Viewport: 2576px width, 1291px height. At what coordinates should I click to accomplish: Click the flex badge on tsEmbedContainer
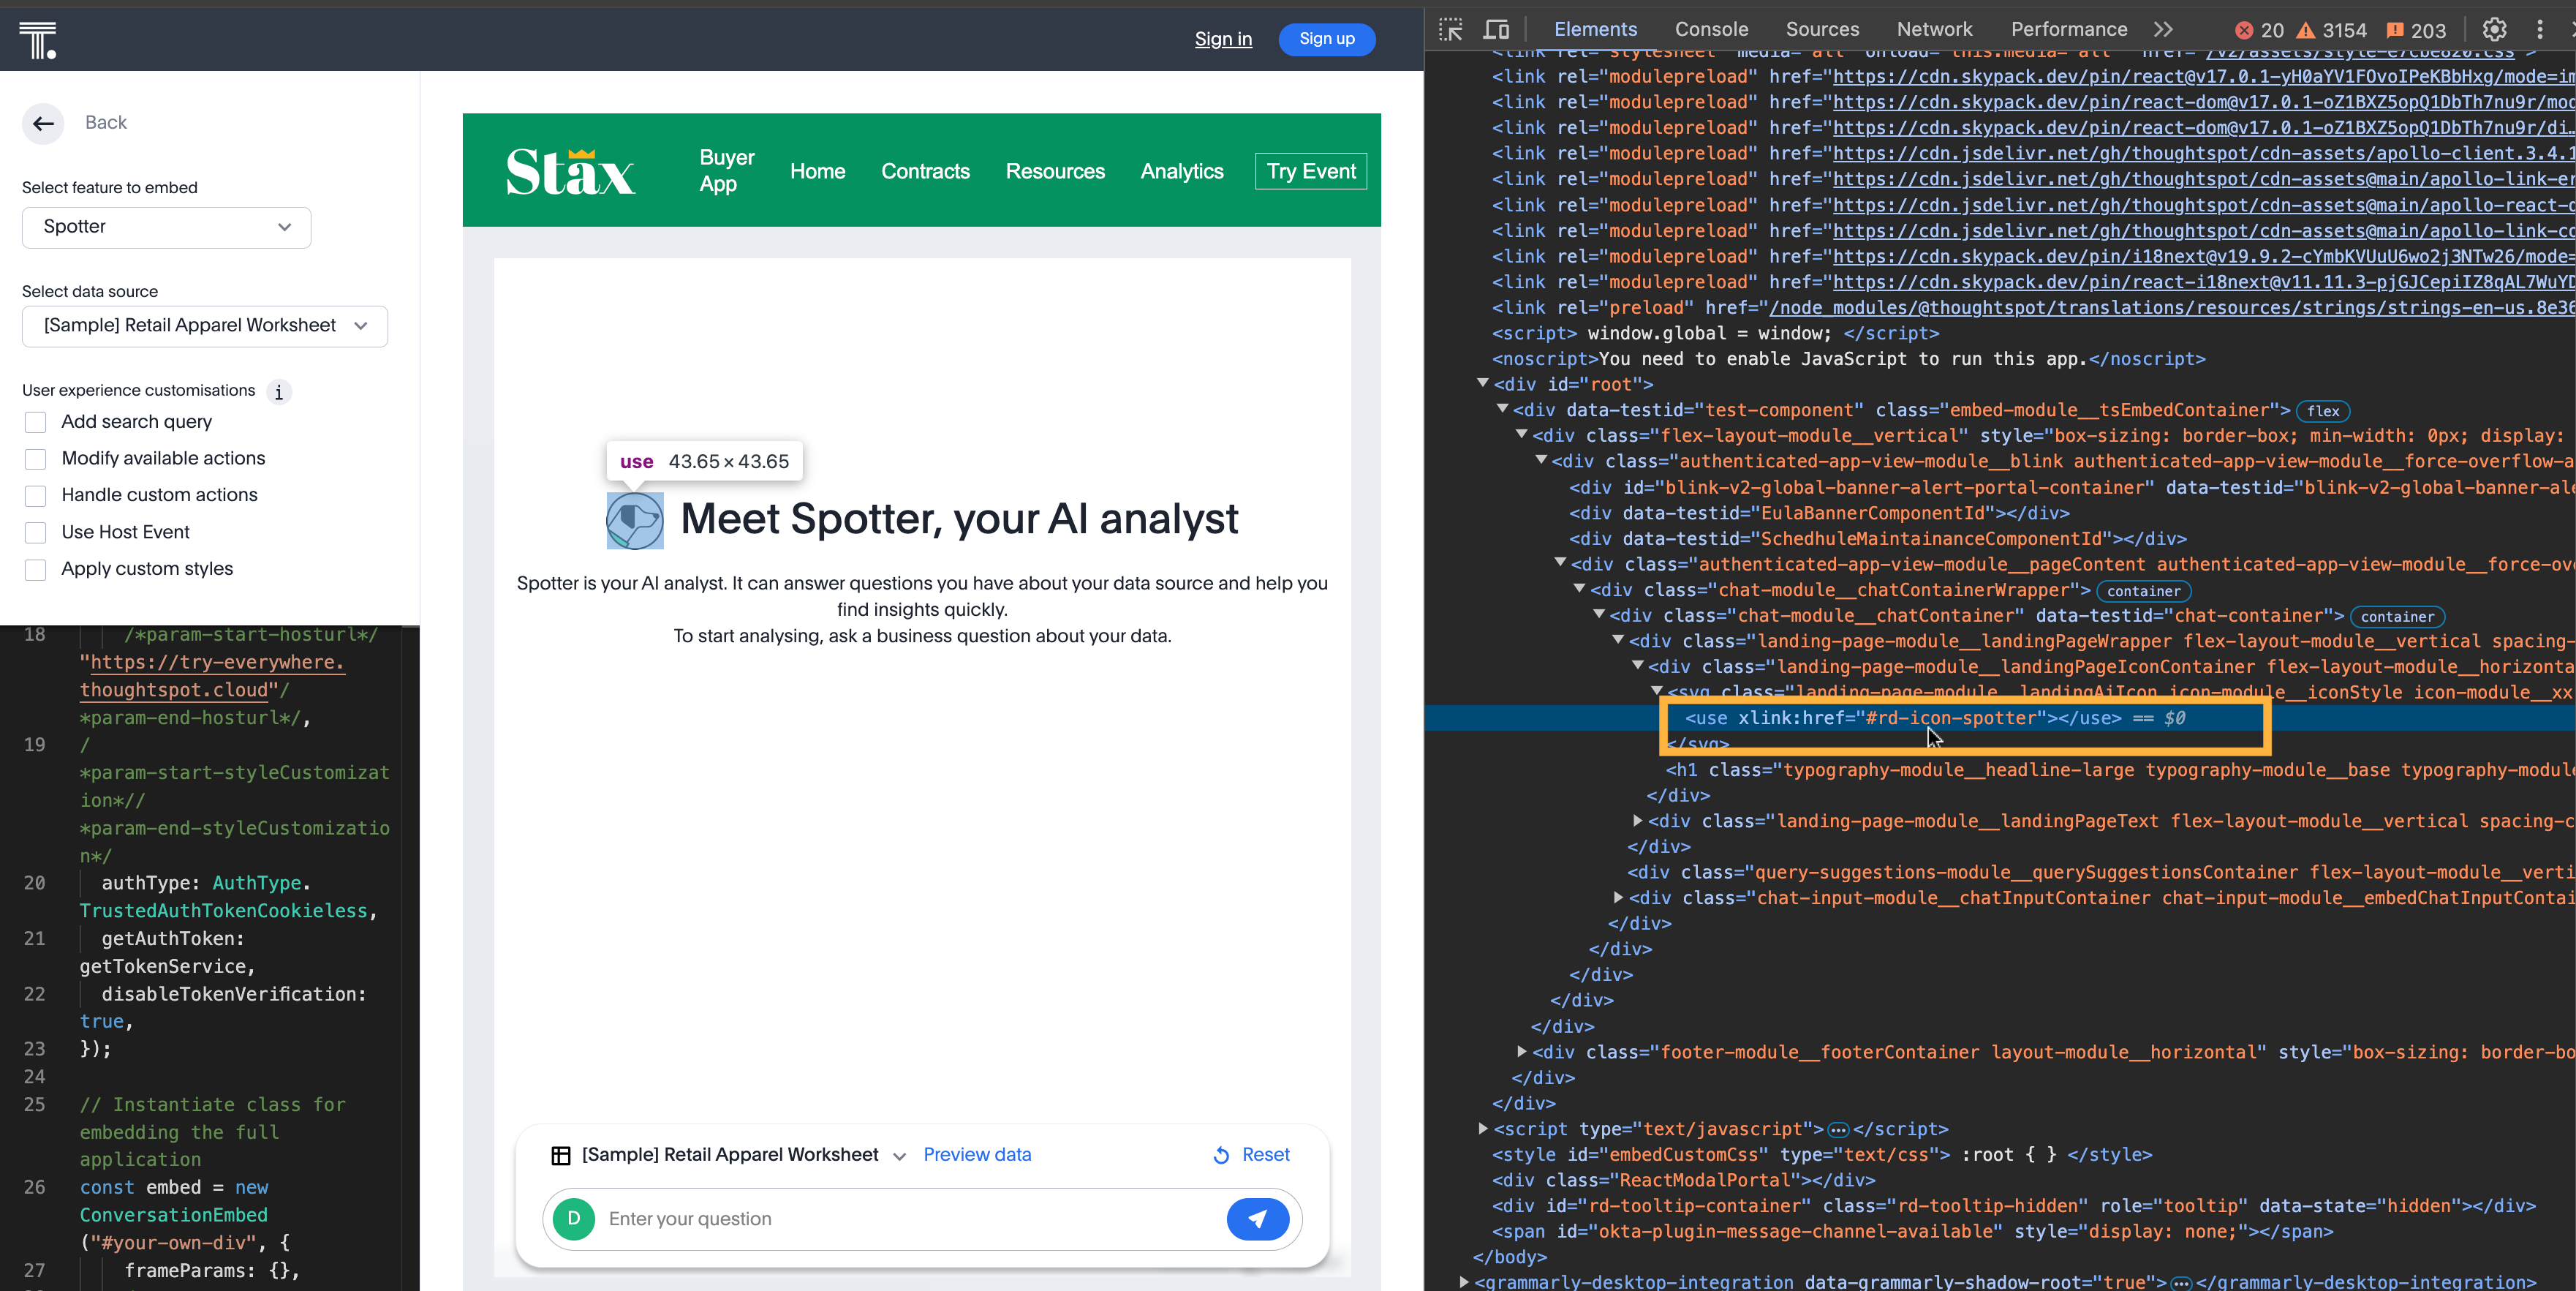click(2323, 411)
